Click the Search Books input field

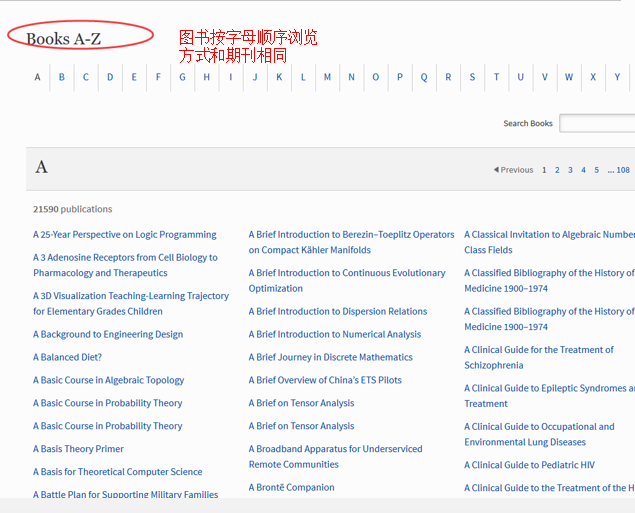[x=597, y=123]
